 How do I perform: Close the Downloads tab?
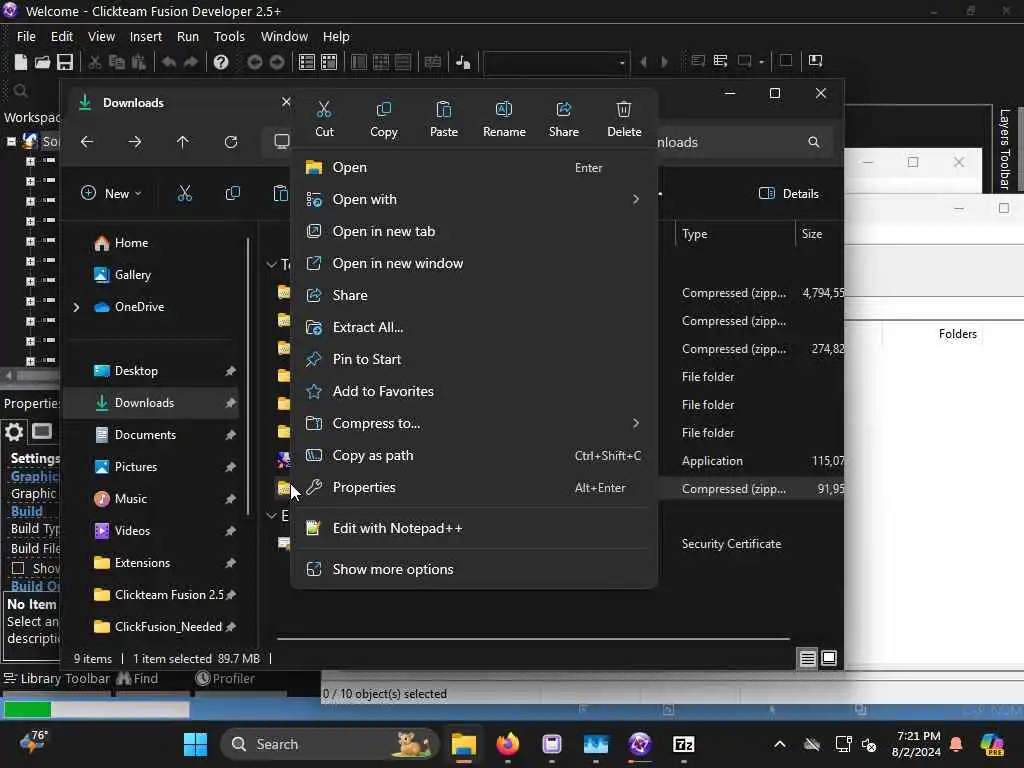click(x=285, y=102)
